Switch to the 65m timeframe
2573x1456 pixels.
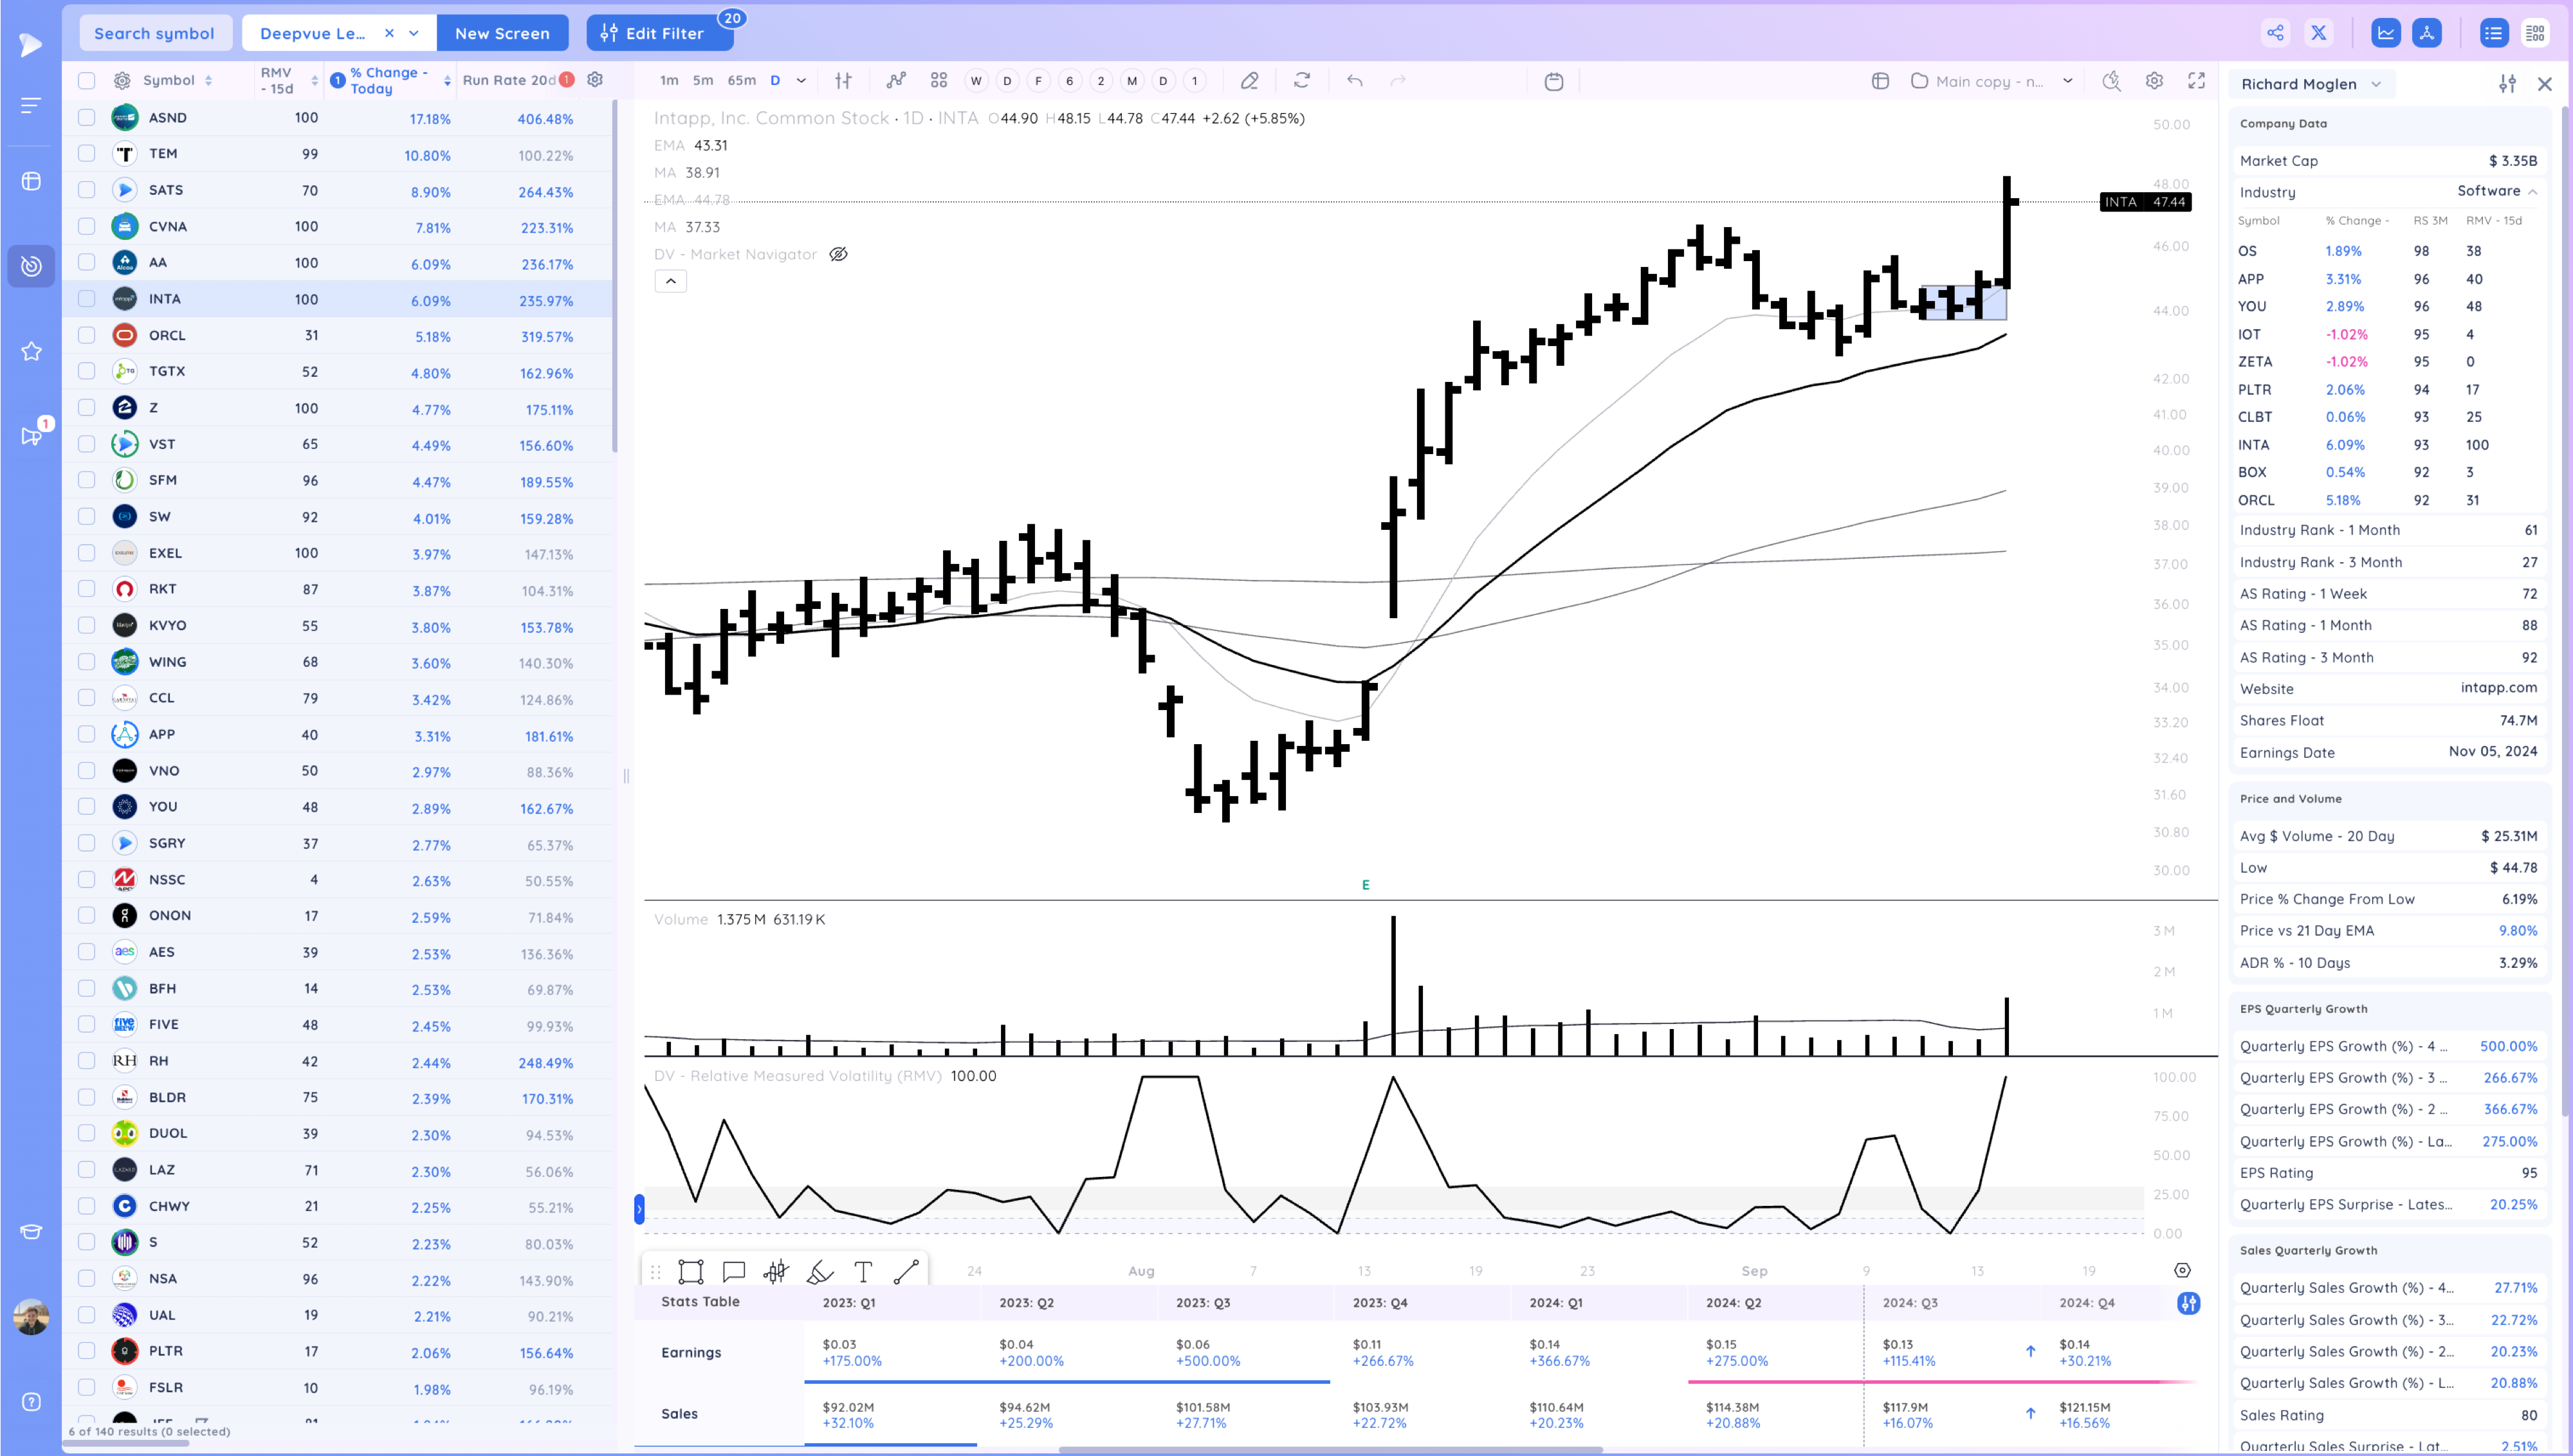tap(741, 81)
